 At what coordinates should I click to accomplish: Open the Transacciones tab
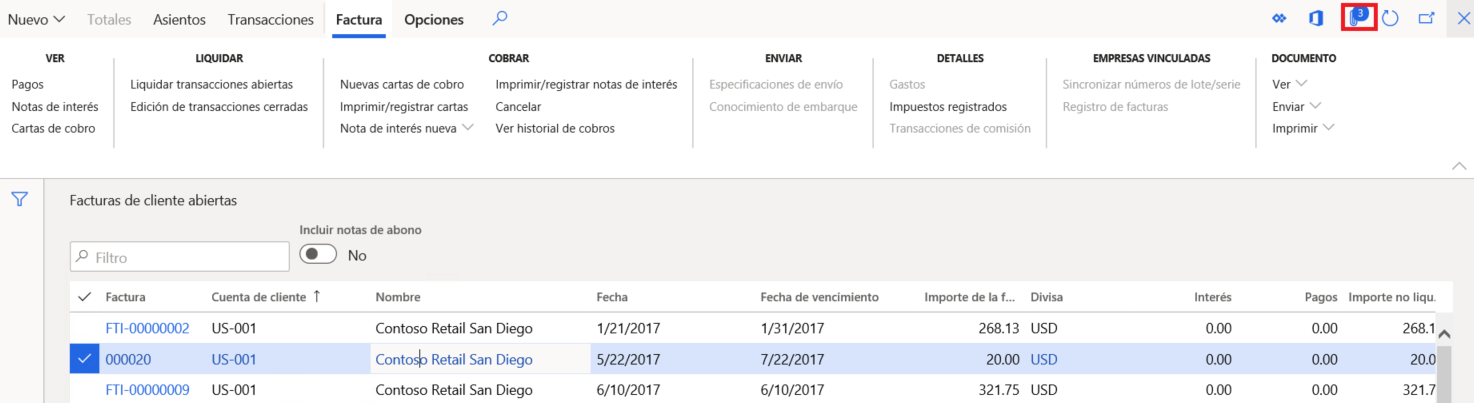click(x=270, y=19)
